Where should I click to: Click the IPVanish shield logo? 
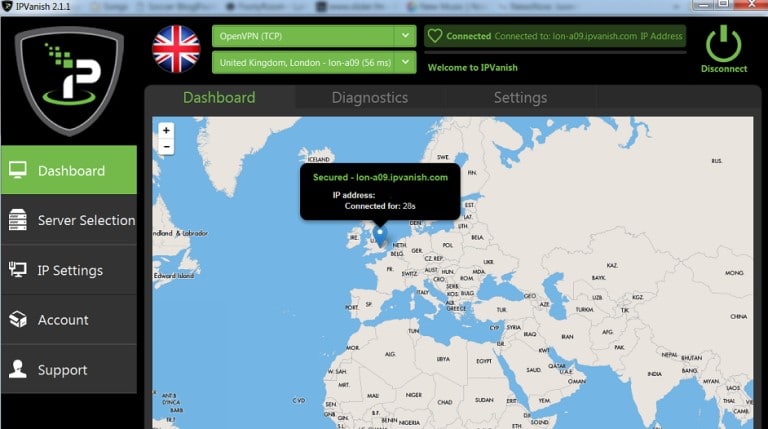(69, 80)
